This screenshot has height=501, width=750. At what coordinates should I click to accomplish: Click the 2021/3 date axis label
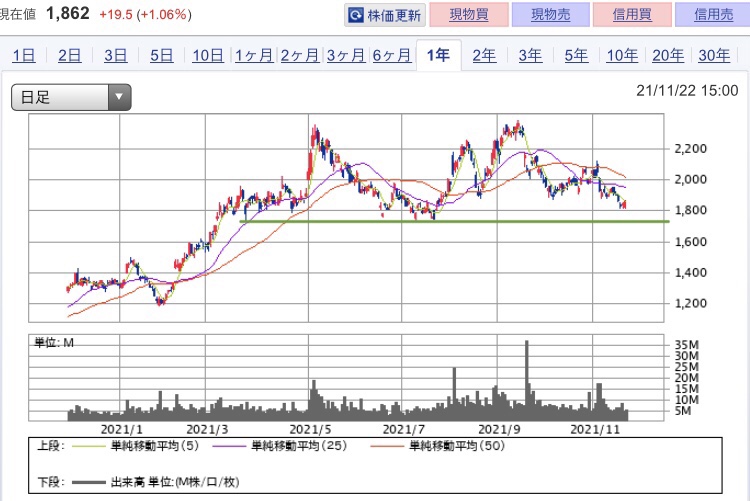click(207, 429)
